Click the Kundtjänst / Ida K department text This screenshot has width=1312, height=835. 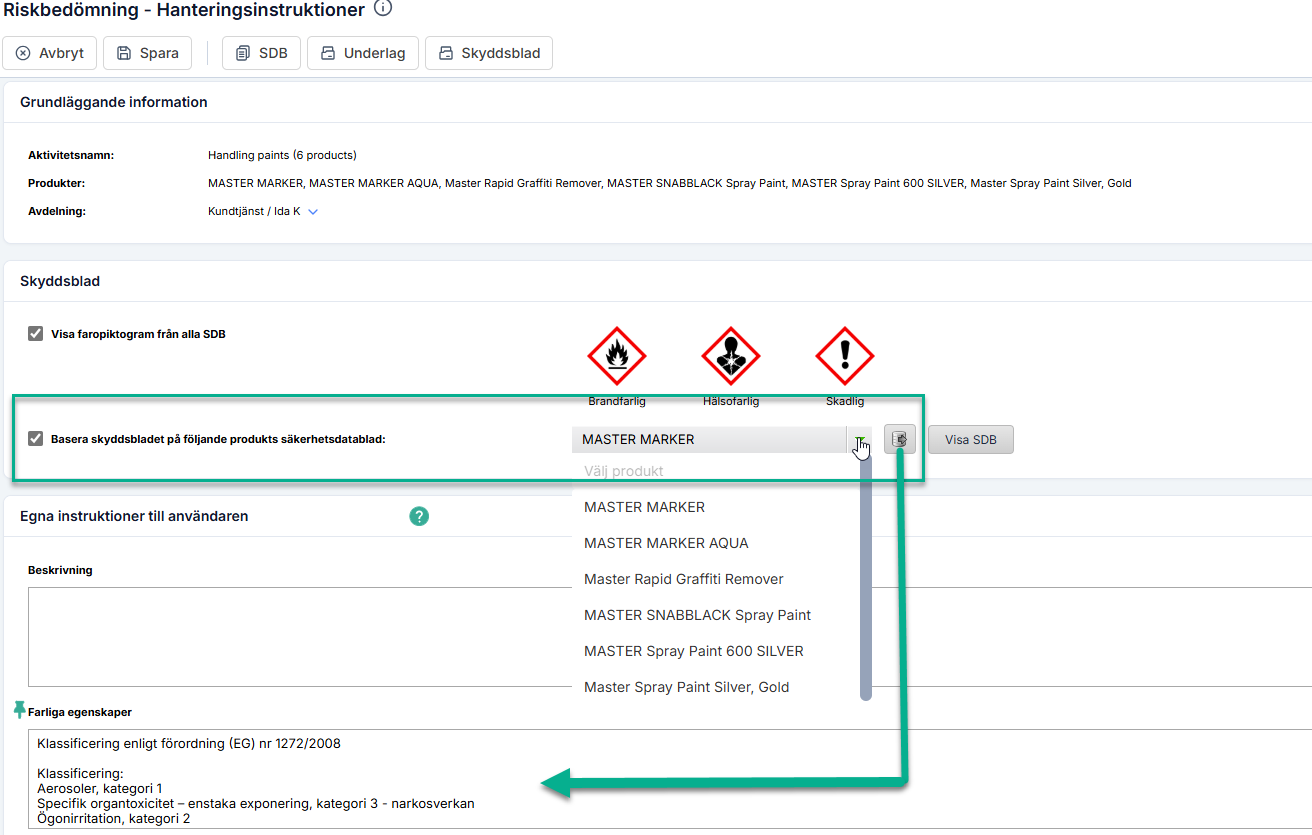(254, 212)
